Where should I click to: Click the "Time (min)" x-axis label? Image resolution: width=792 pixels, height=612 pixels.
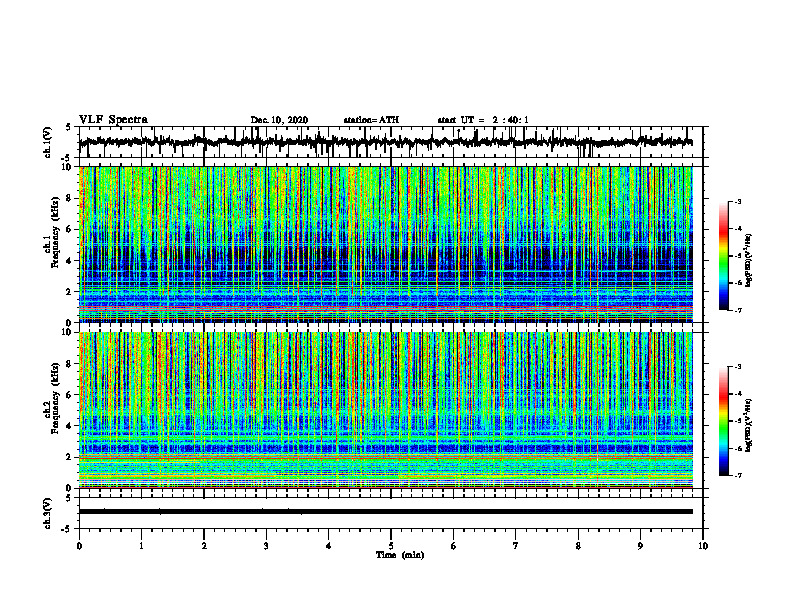[x=400, y=555]
